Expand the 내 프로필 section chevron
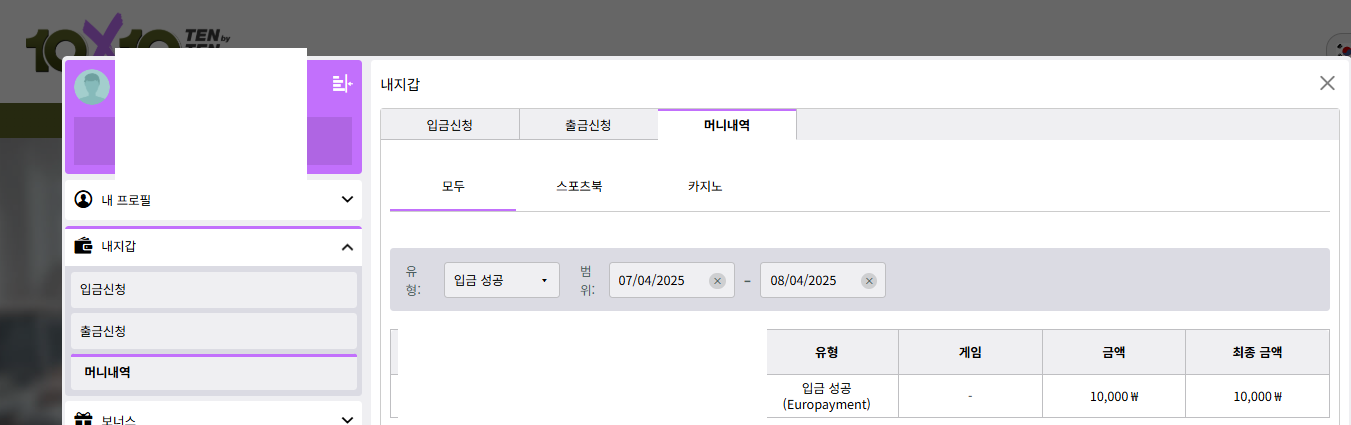The image size is (1351, 425). [347, 199]
